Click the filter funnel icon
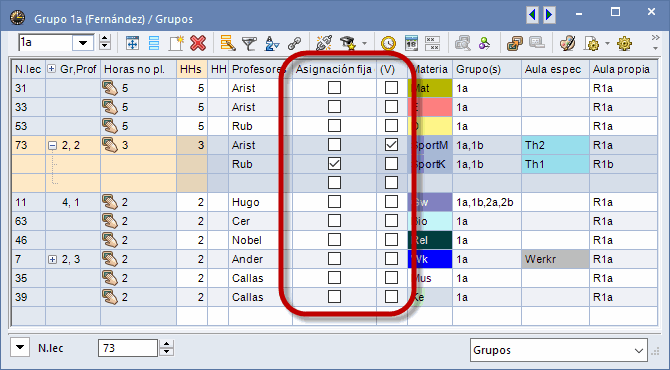 click(x=249, y=43)
